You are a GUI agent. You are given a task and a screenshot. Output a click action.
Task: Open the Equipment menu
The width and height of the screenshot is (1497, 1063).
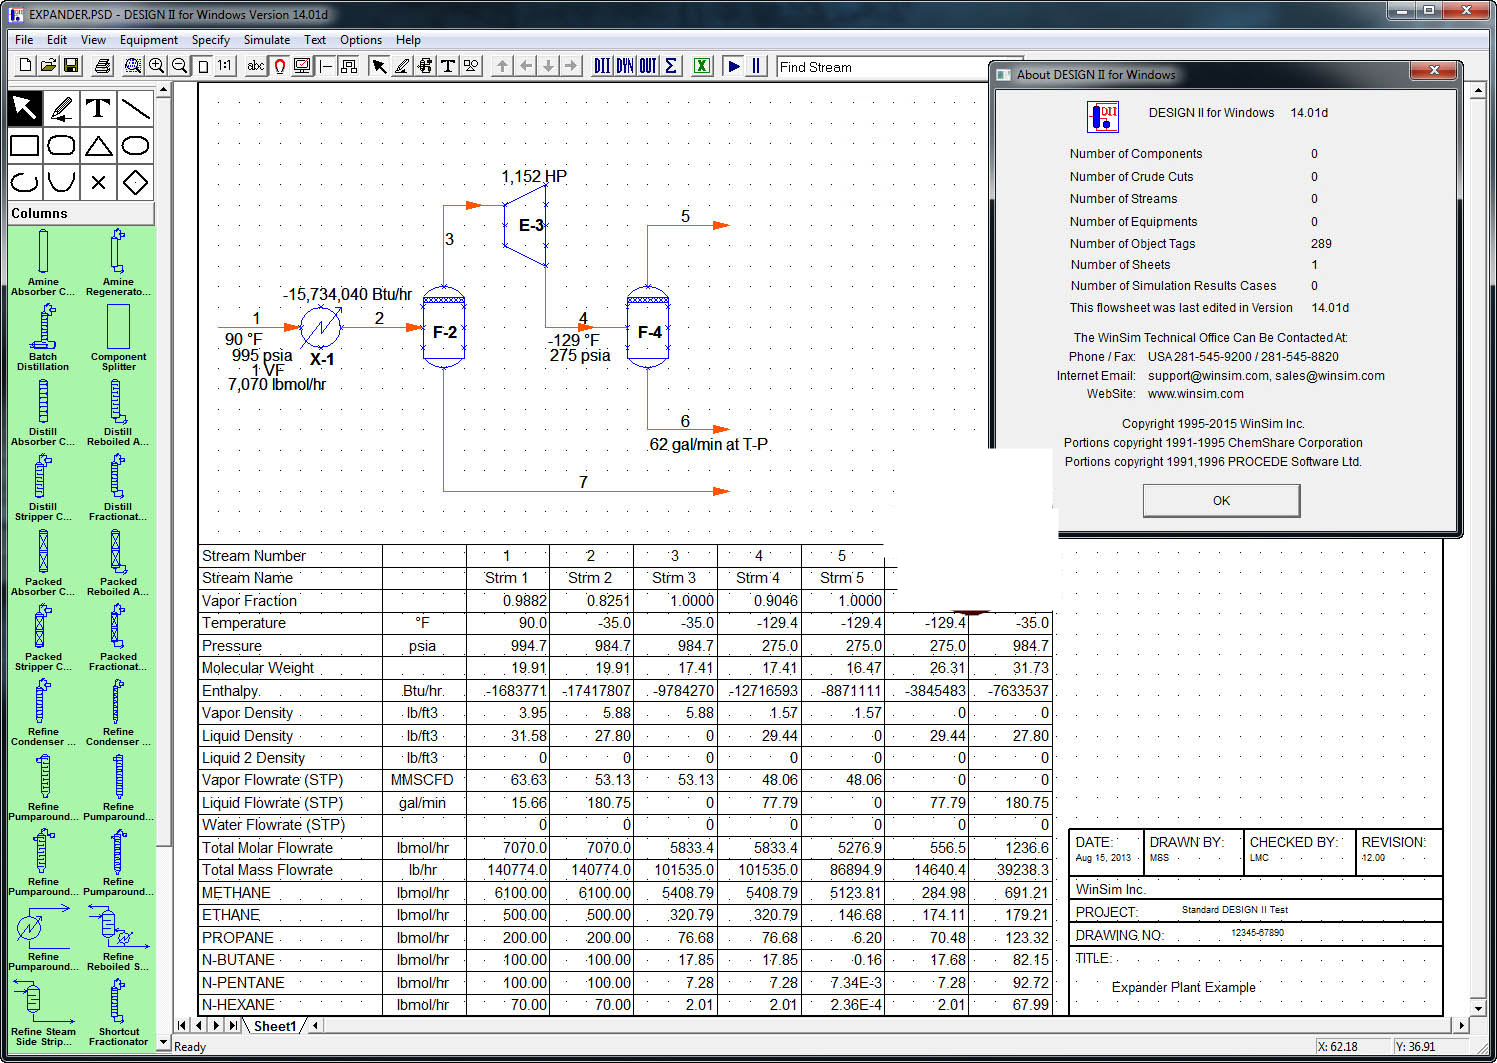point(149,40)
